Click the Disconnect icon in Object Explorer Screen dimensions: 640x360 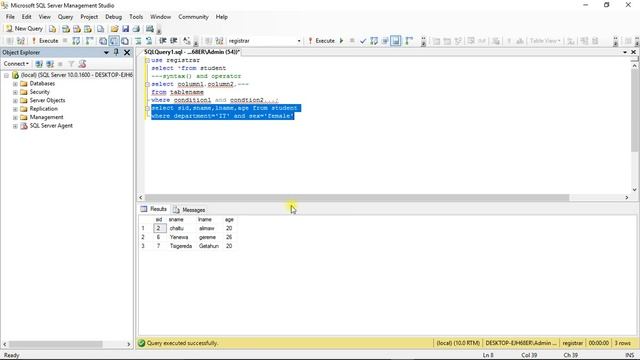50,64
